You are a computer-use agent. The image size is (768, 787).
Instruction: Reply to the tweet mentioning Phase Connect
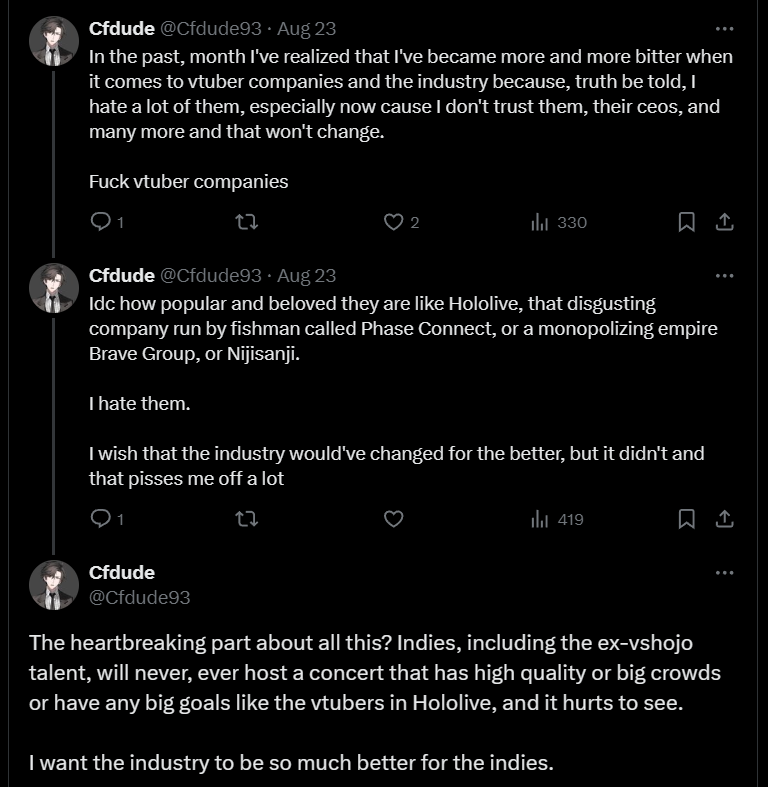click(101, 519)
